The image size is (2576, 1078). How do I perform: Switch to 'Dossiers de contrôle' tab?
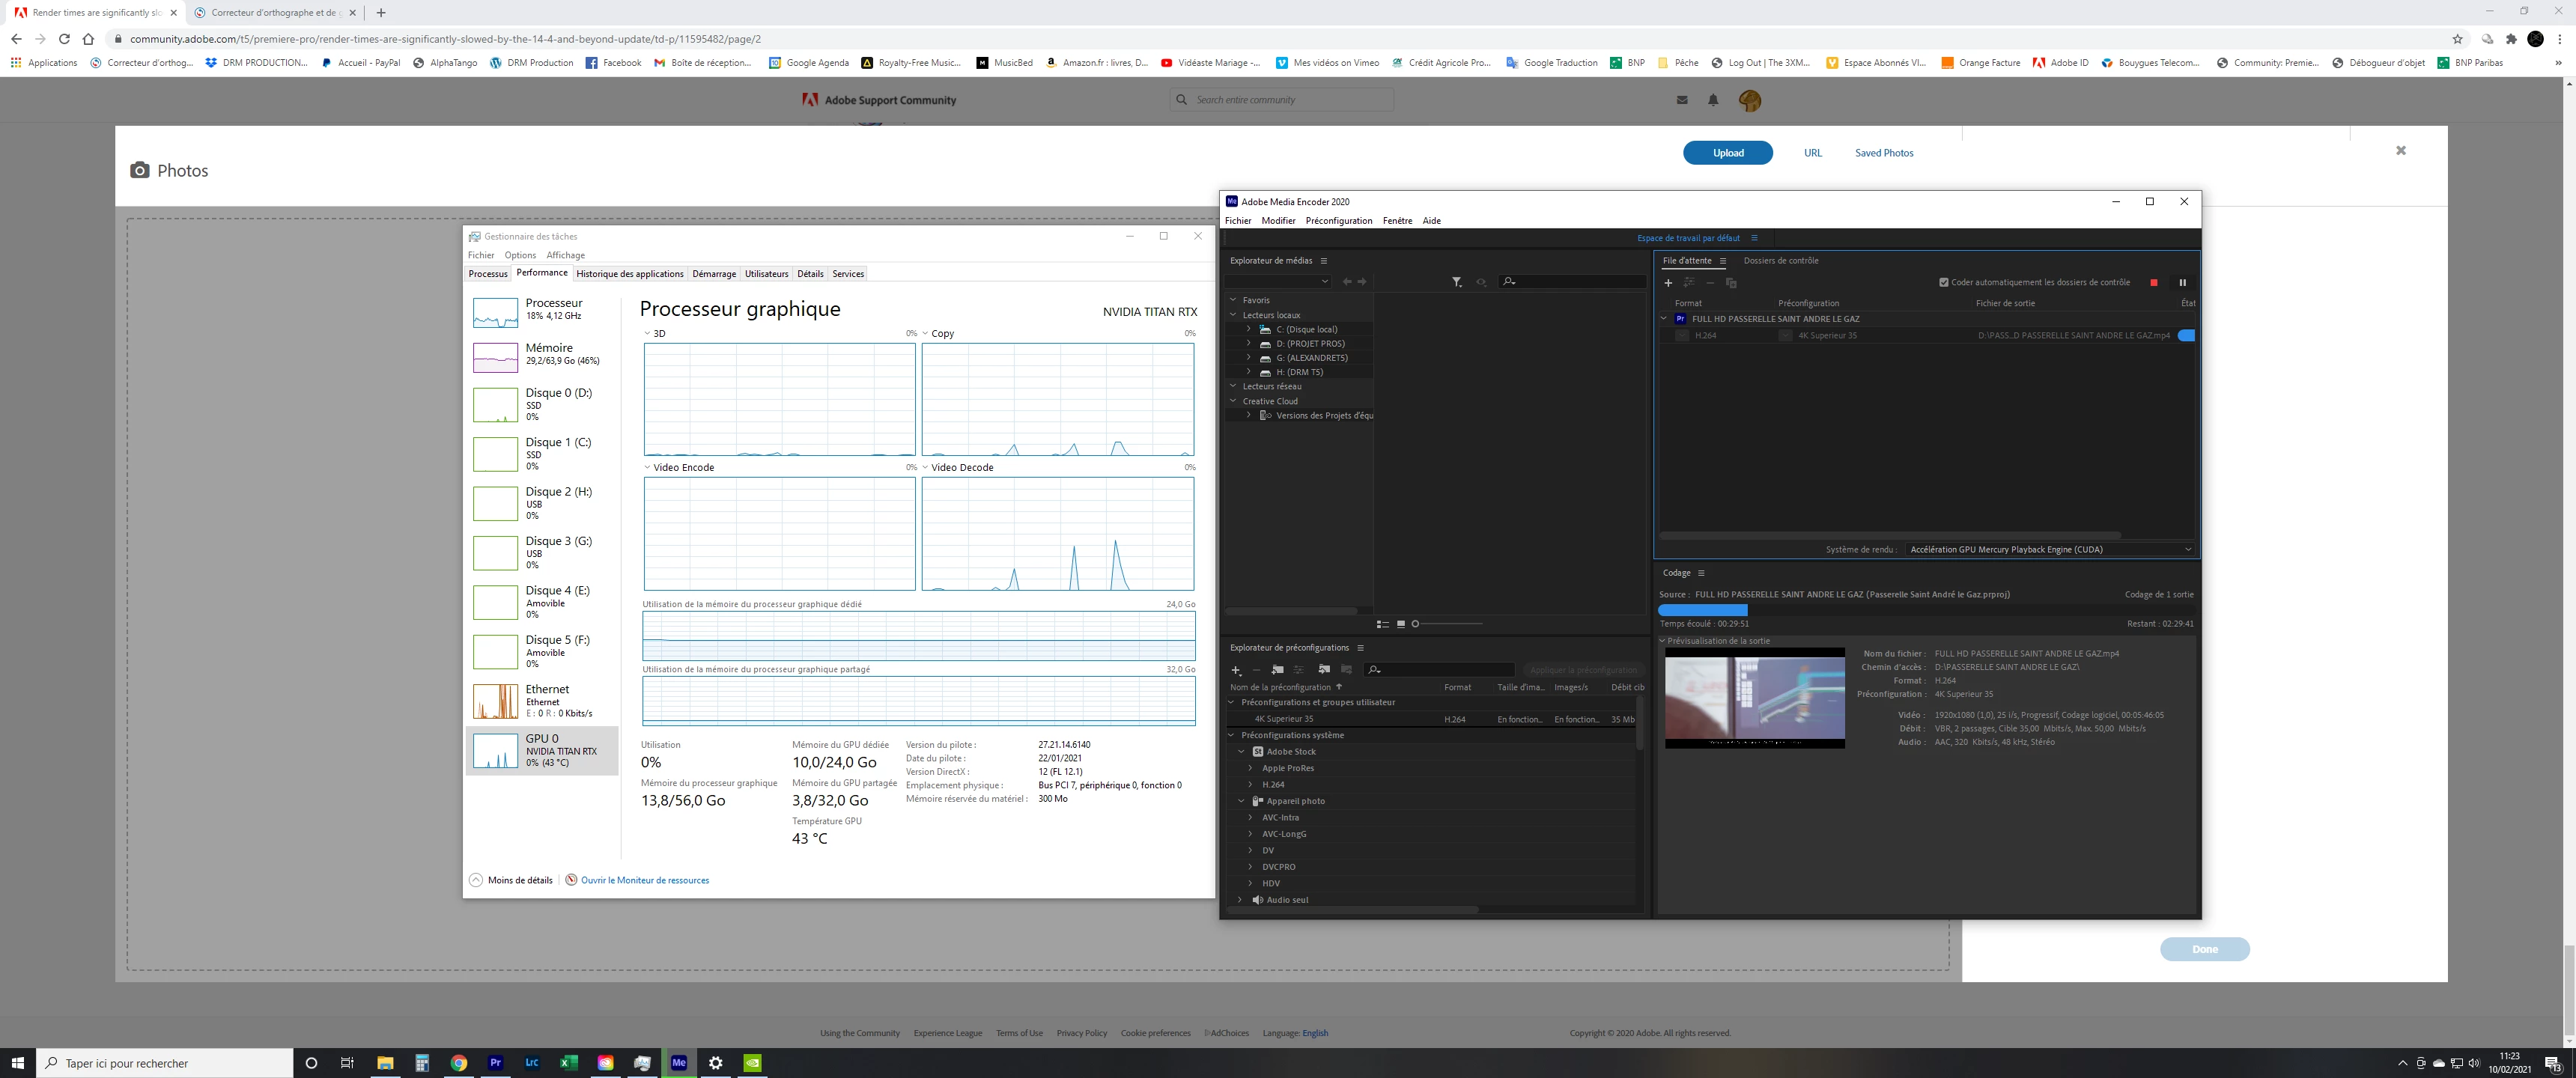point(1780,261)
